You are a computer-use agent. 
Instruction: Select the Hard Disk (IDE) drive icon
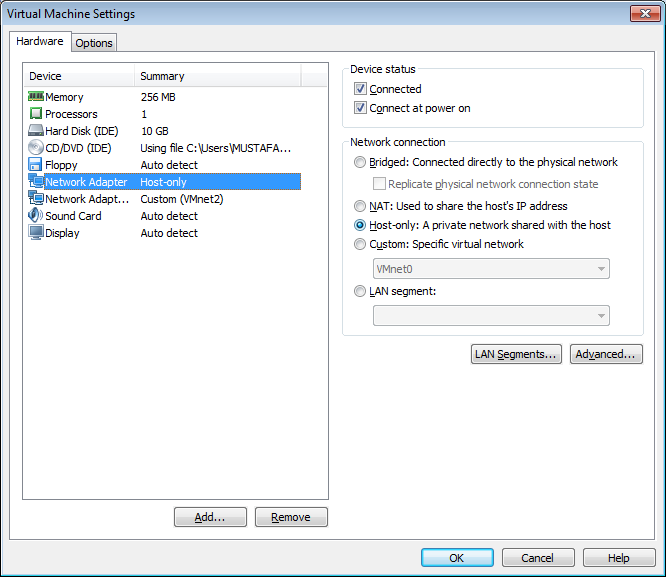click(x=36, y=130)
